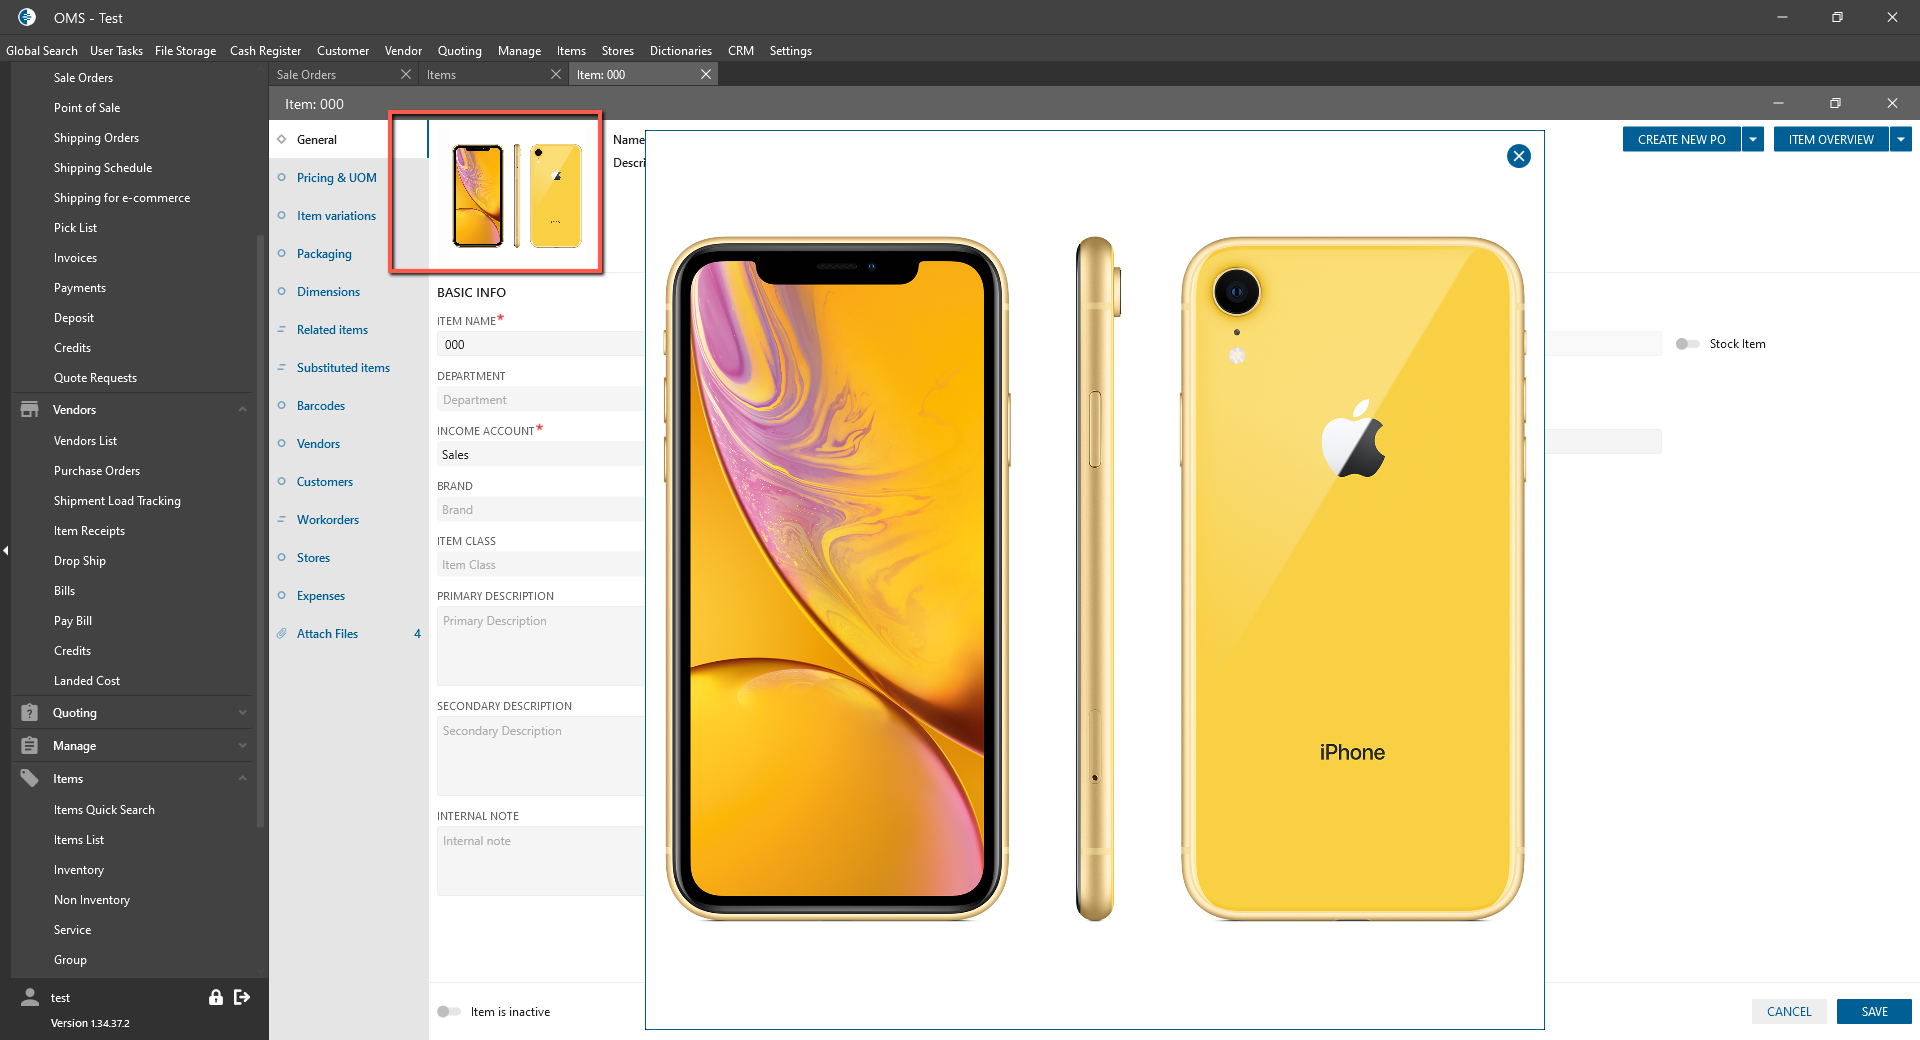The image size is (1920, 1040).
Task: Expand the Manage sidebar section
Action: click(x=242, y=745)
